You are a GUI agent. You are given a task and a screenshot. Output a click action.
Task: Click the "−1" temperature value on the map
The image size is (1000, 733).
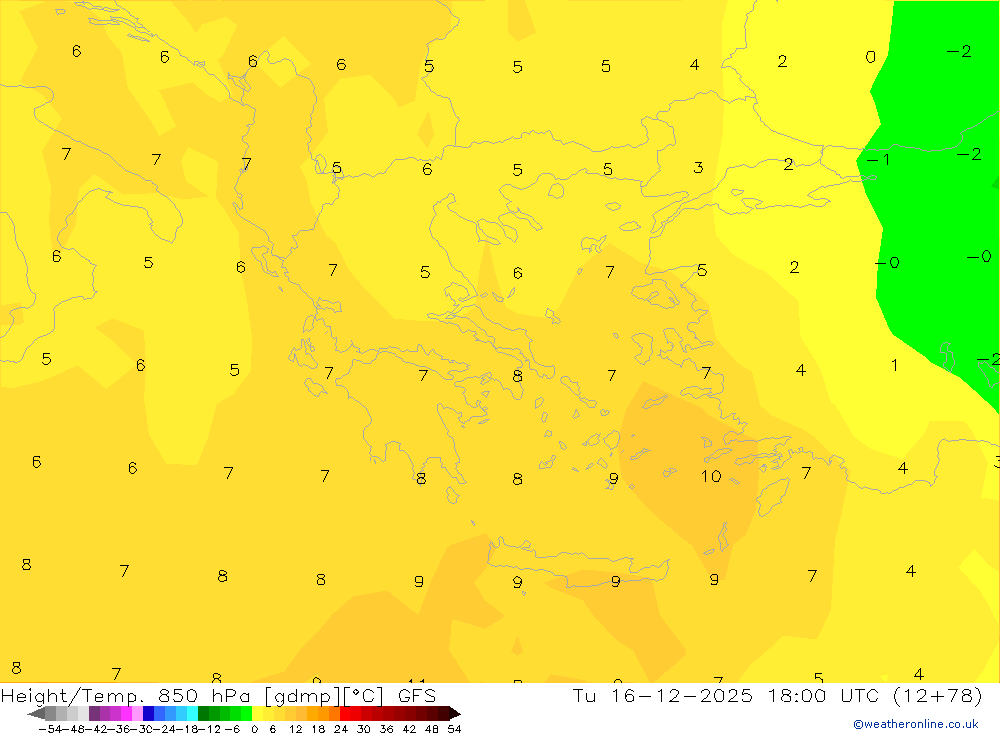point(878,159)
